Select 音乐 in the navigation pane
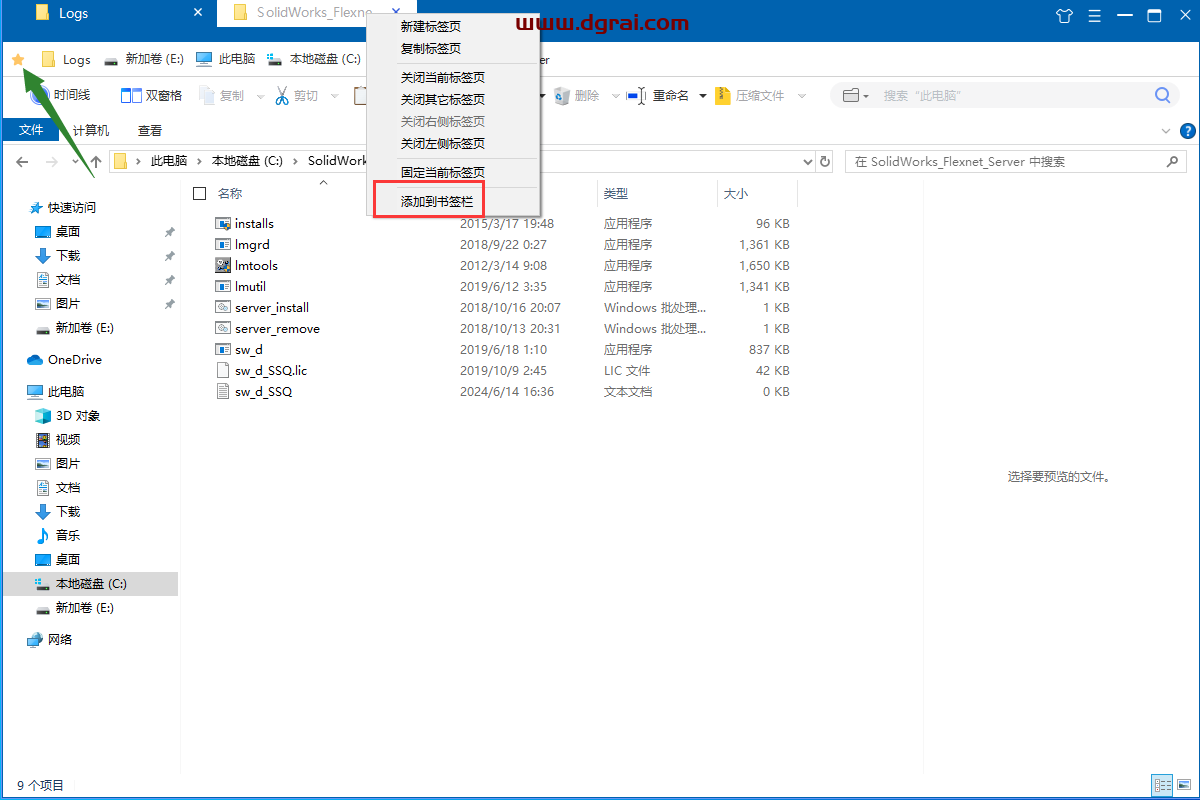Screen dimensions: 1200x800 (58, 536)
